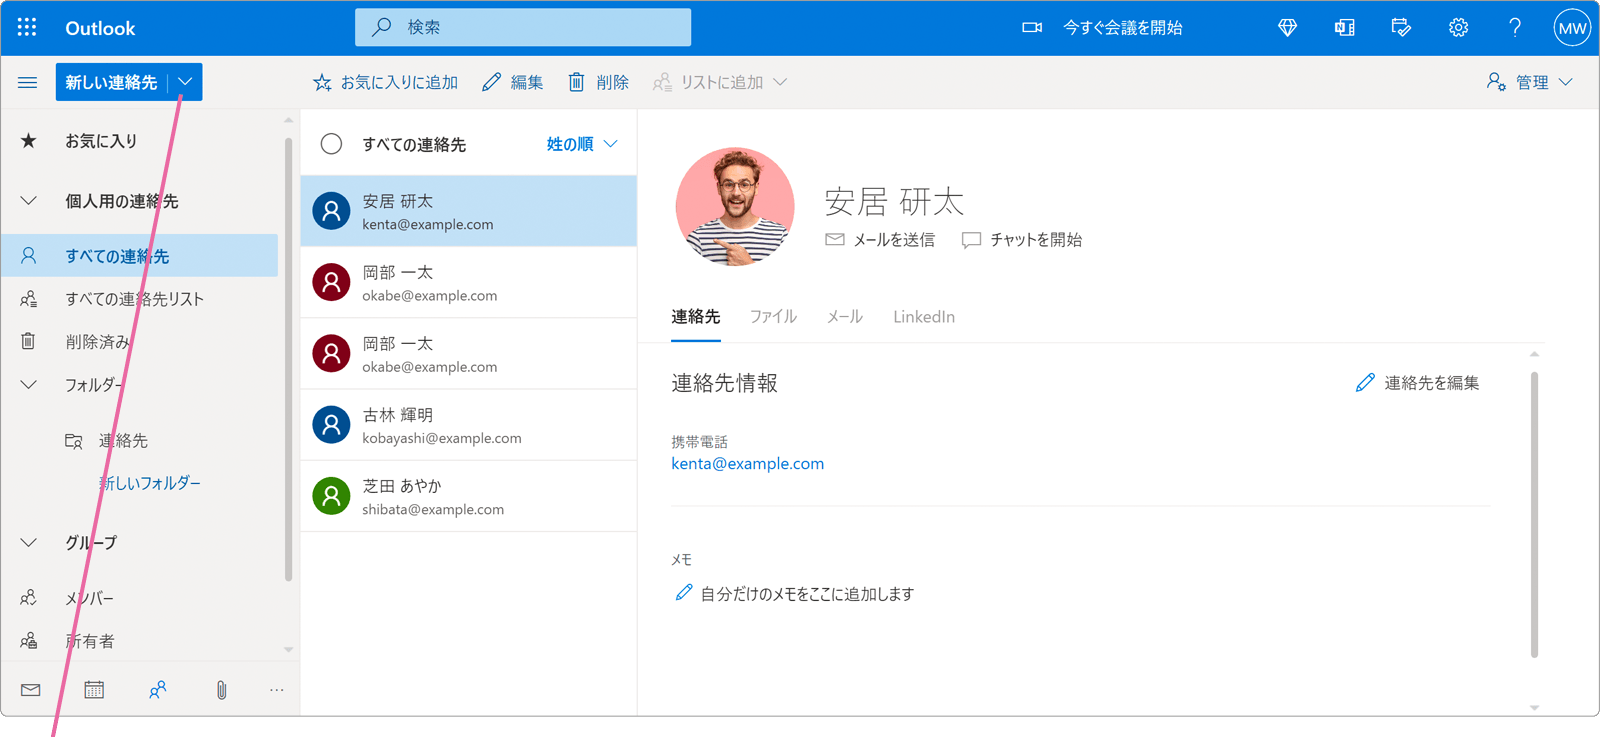Click the contact details vertical scrollbar

click(1534, 515)
